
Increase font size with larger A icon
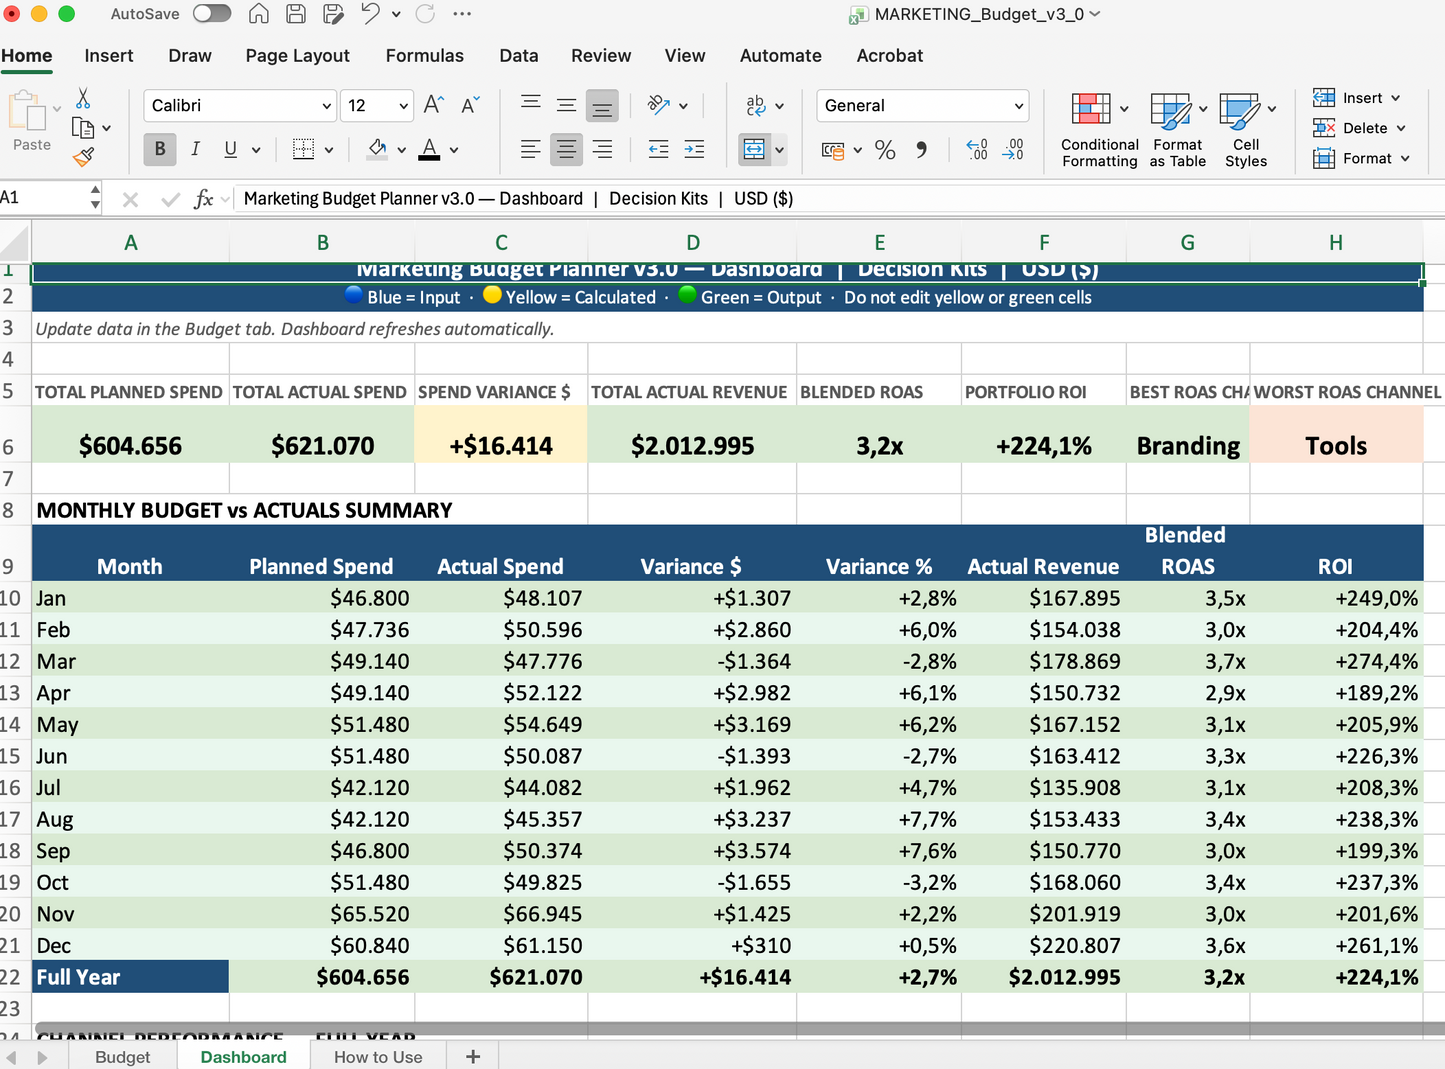pyautogui.click(x=433, y=105)
